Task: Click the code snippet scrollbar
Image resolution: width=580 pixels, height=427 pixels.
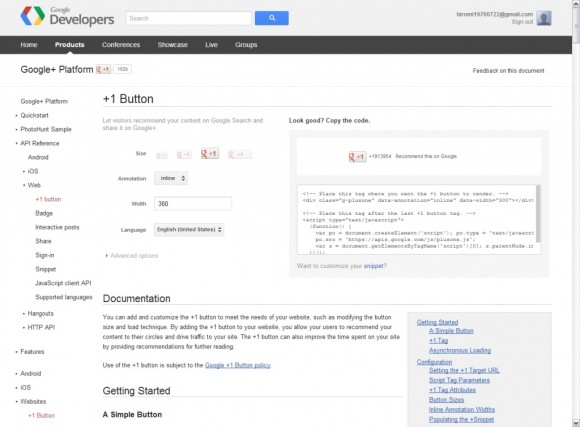Action: (x=538, y=214)
